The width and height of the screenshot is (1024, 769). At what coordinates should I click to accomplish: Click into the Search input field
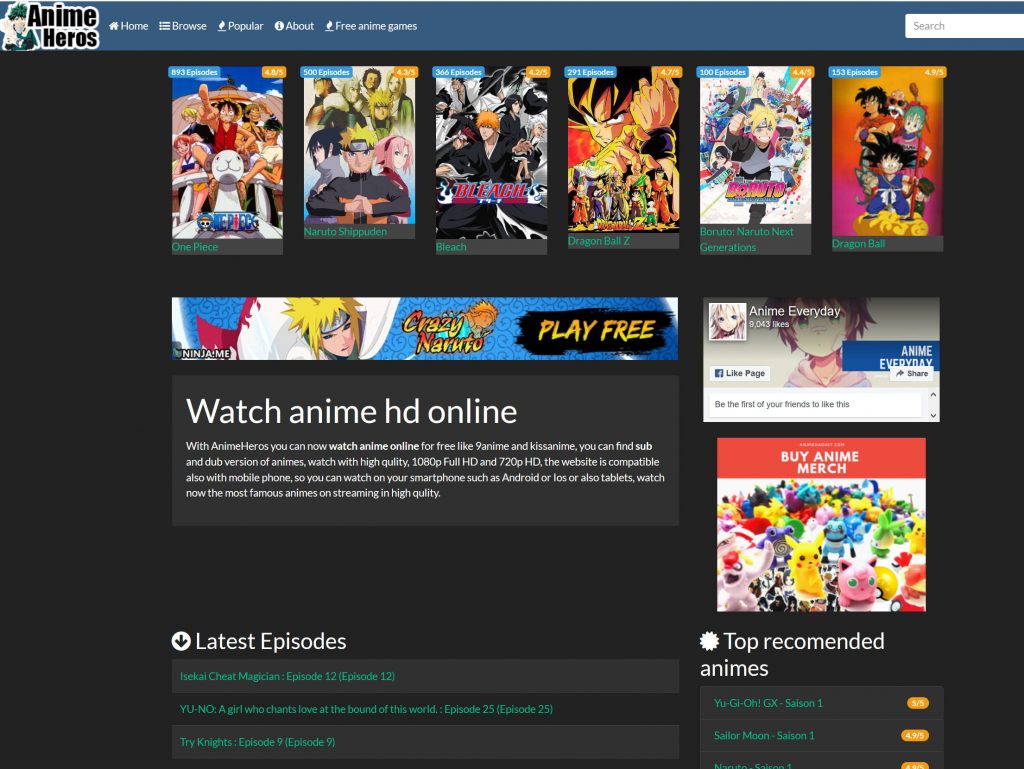(964, 26)
